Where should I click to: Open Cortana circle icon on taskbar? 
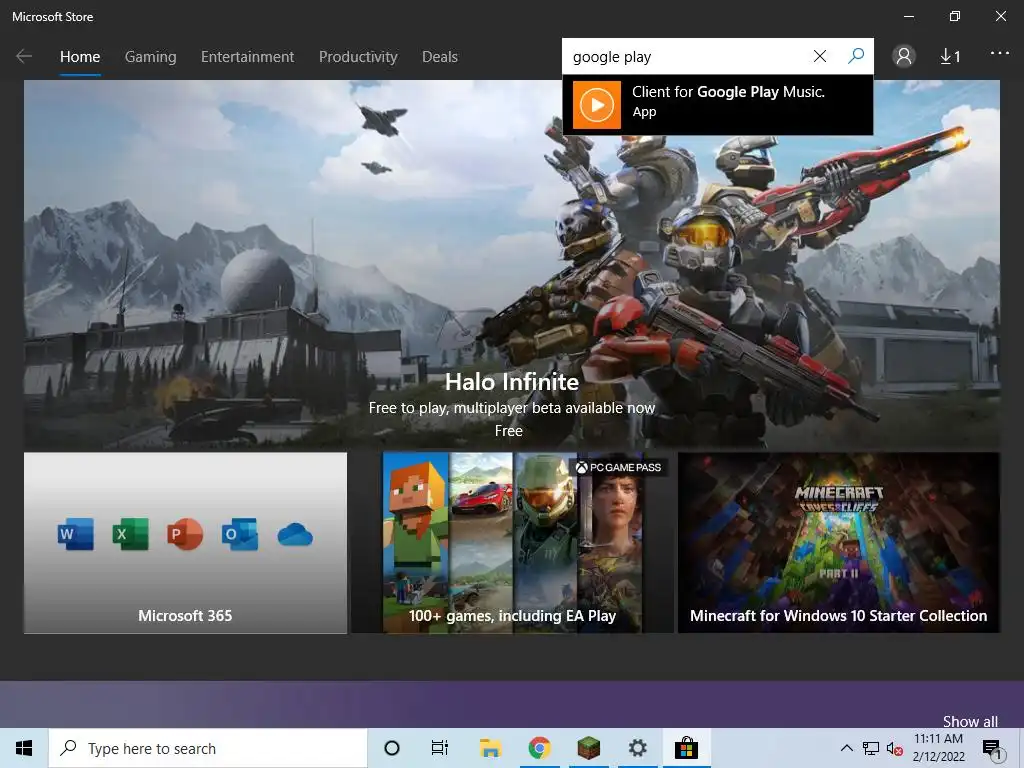coord(392,748)
